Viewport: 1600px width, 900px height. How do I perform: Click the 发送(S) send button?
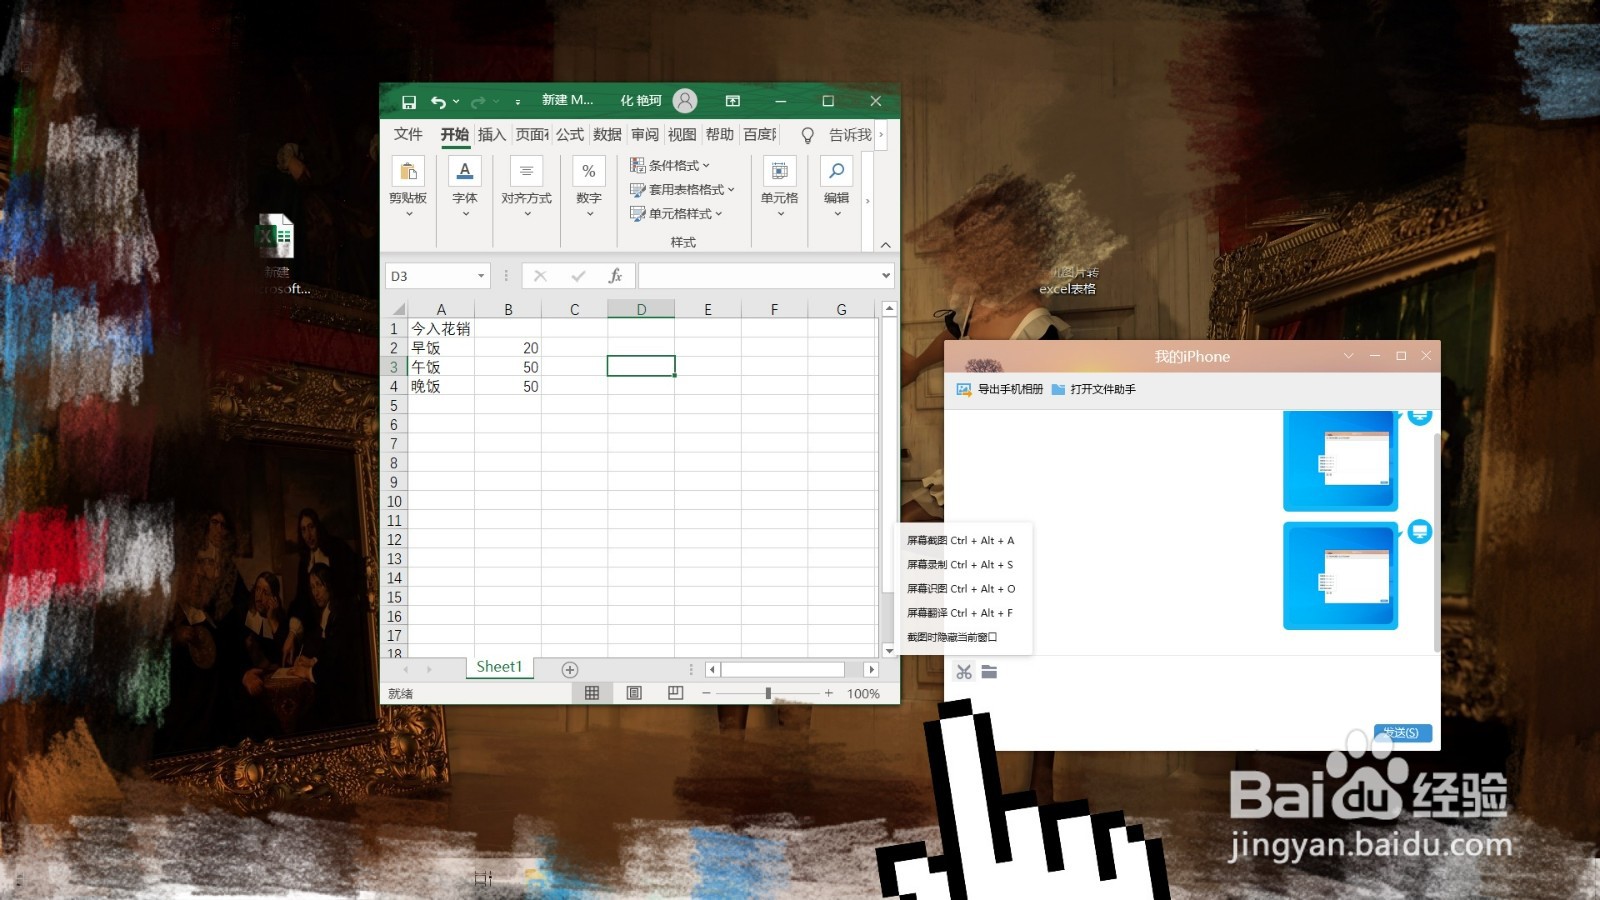coord(1402,733)
